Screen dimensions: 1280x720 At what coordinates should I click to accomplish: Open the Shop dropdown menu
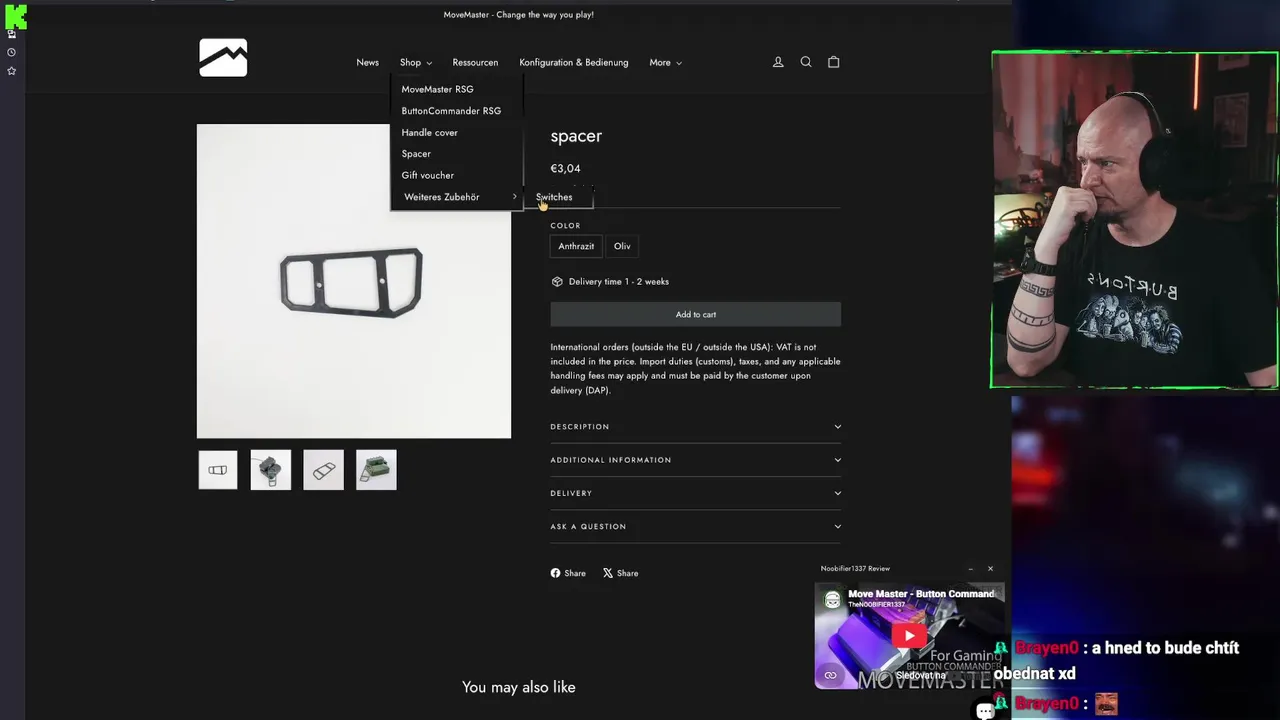416,62
